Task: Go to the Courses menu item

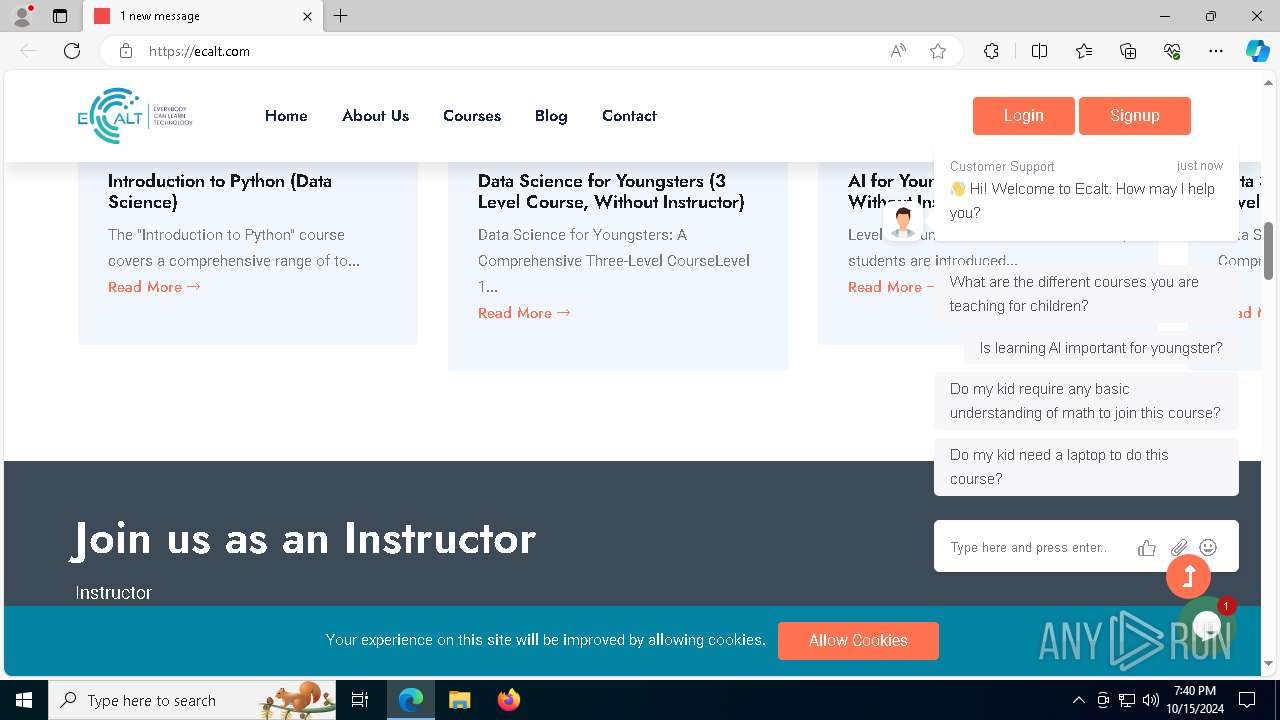Action: [x=472, y=116]
